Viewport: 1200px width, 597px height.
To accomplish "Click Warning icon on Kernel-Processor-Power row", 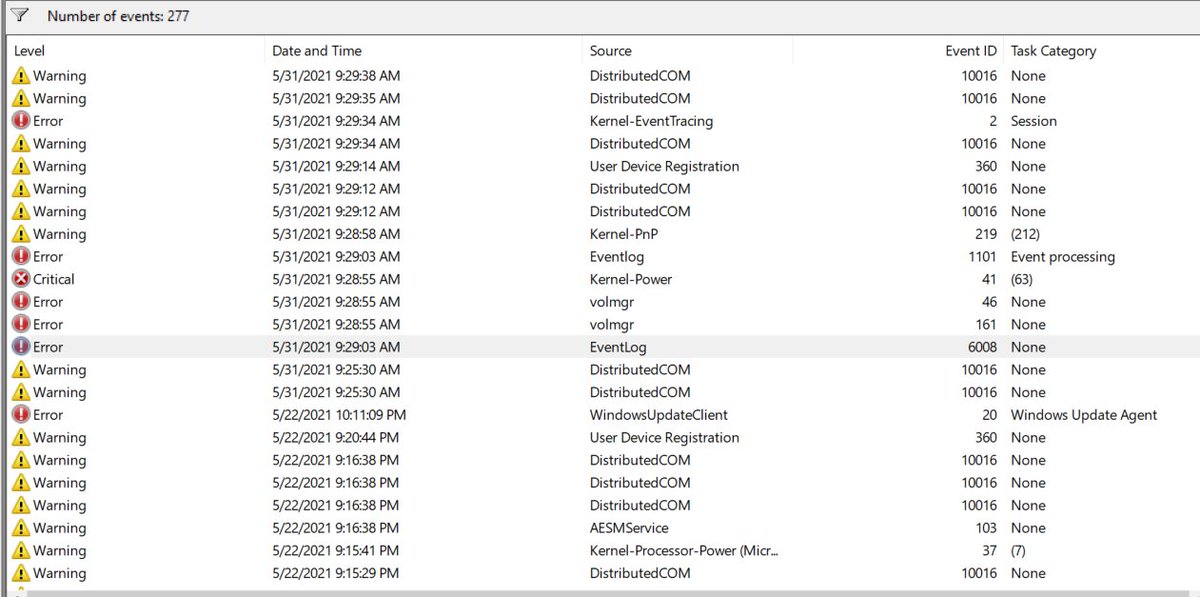I will [21, 551].
